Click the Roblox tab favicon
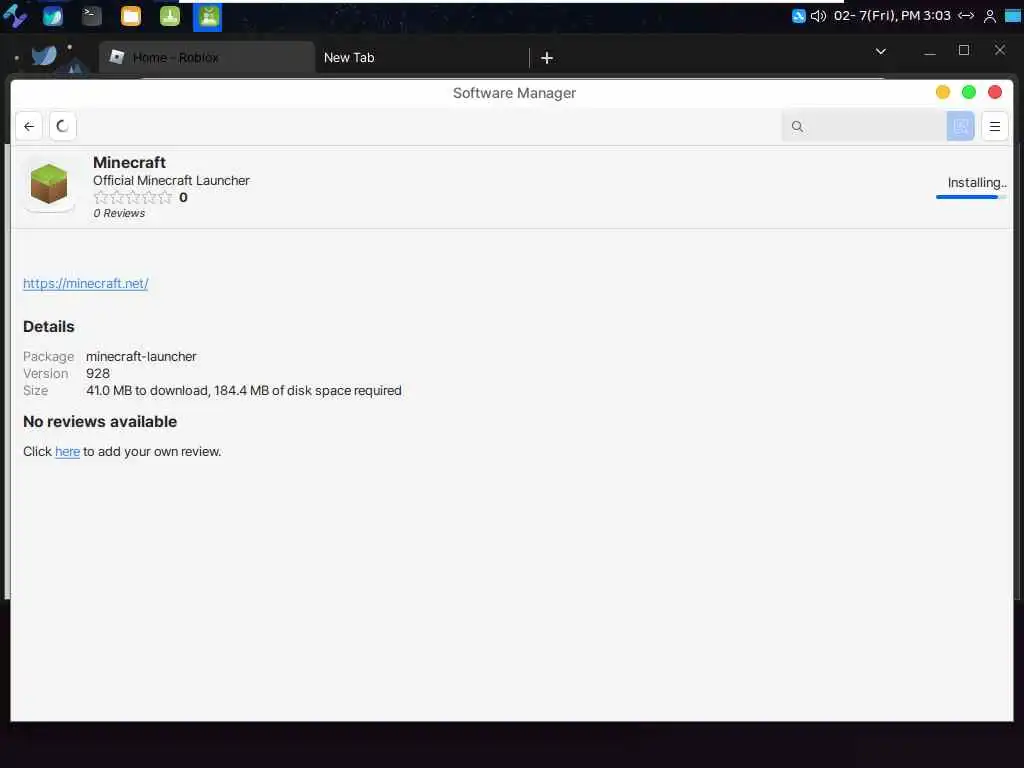The image size is (1024, 768). (117, 57)
